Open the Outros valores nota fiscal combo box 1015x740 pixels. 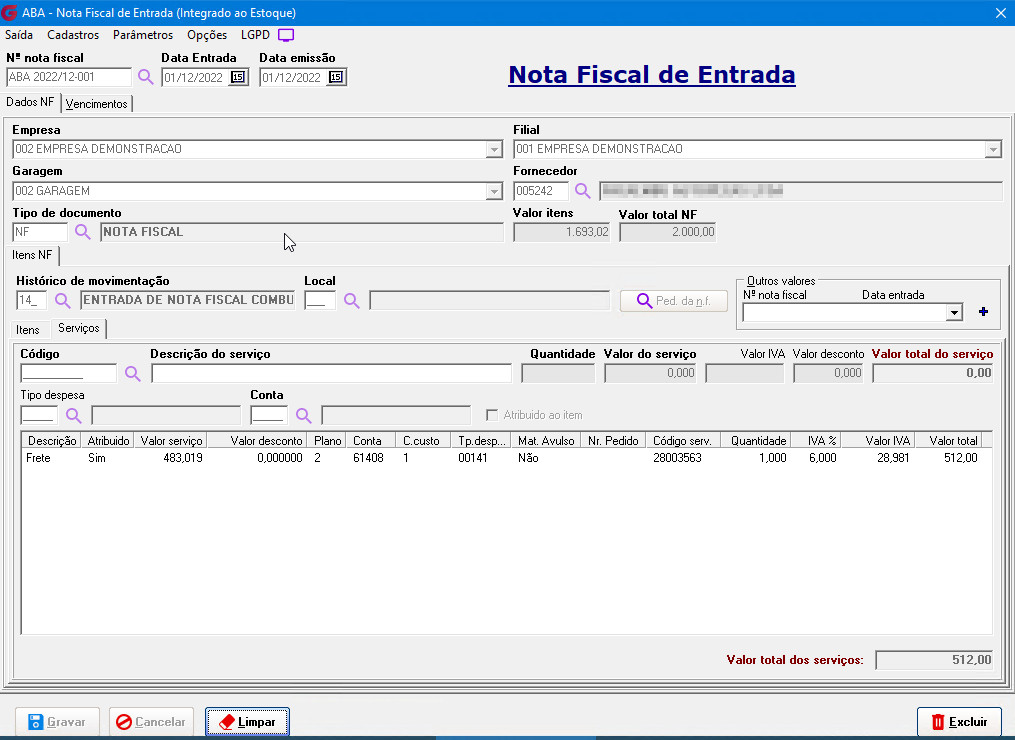coord(954,313)
